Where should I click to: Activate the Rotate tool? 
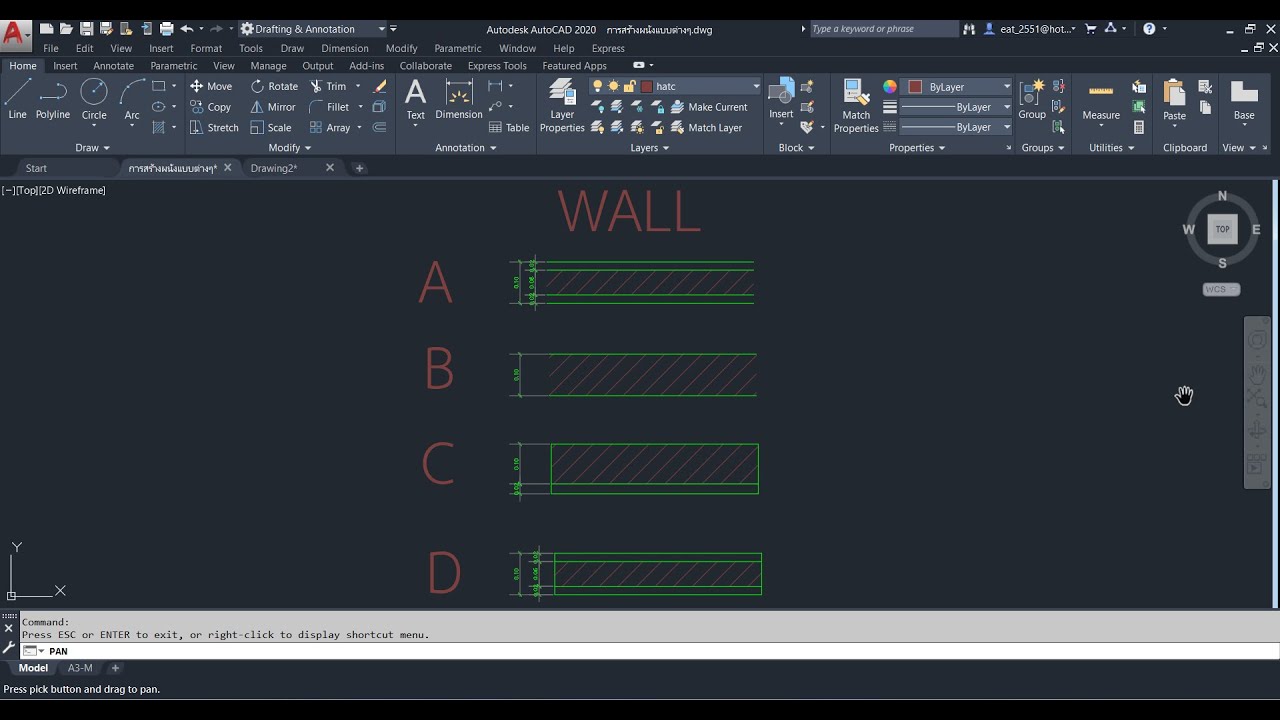[274, 86]
